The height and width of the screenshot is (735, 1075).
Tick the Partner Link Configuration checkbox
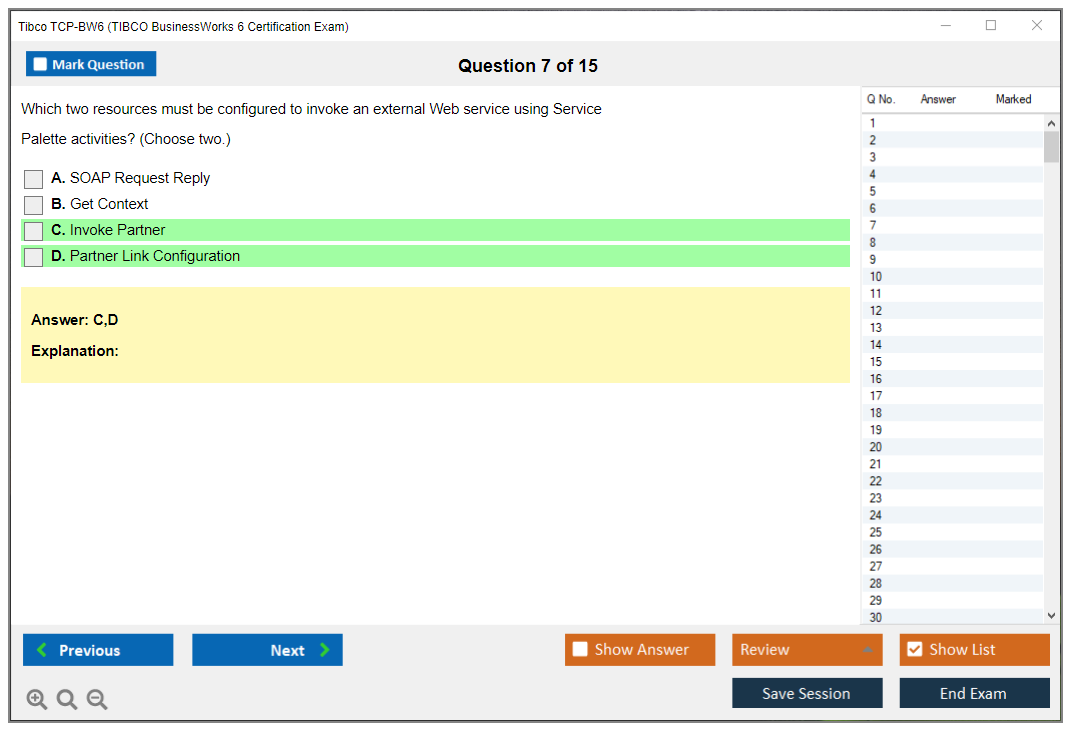[x=34, y=257]
